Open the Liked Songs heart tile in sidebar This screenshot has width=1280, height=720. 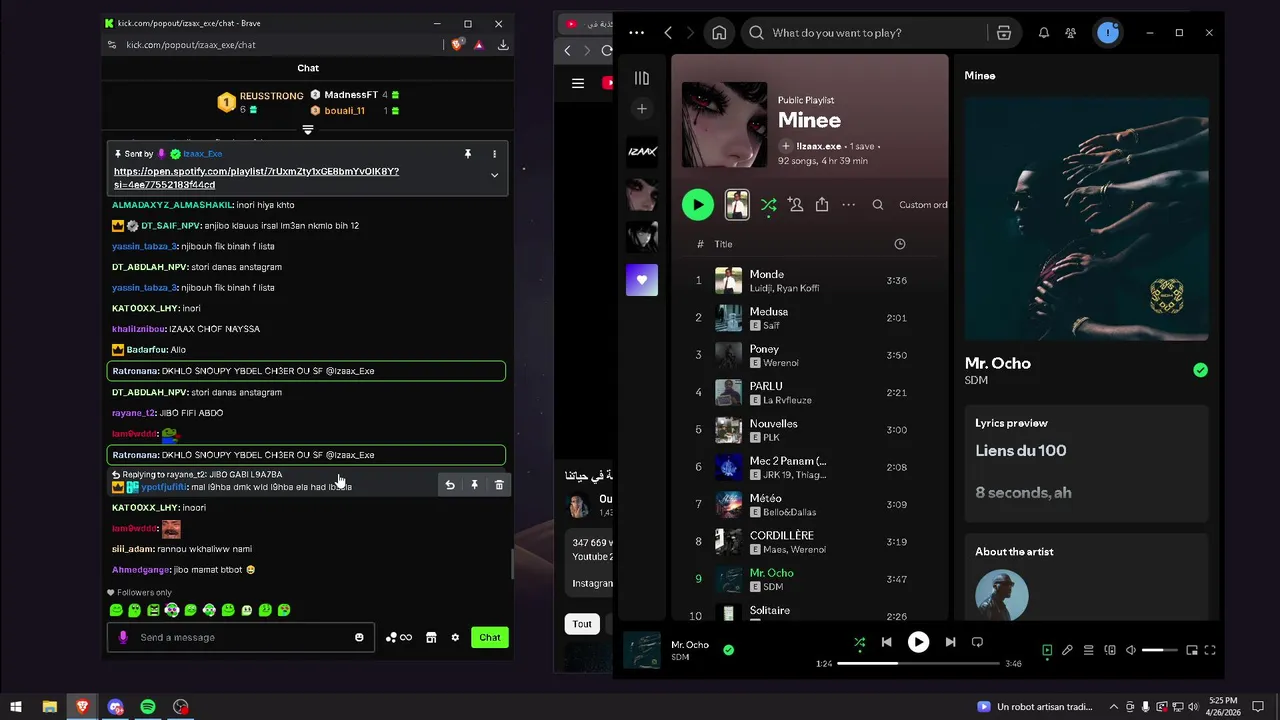[x=642, y=280]
